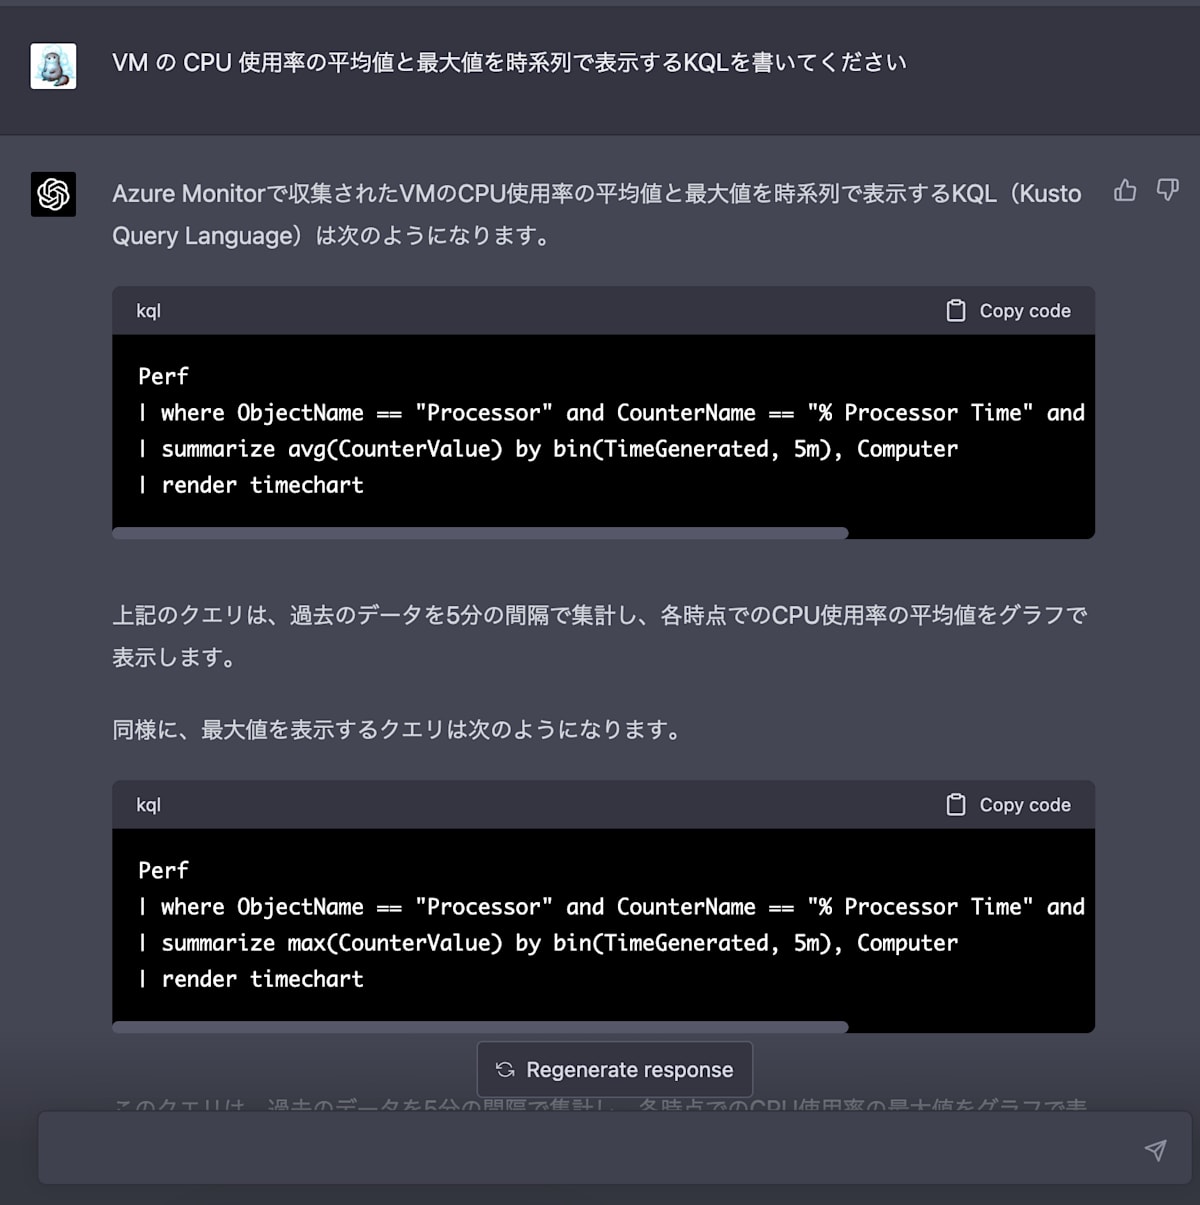
Task: Click 'Perf' in the second code block
Action: [163, 871]
